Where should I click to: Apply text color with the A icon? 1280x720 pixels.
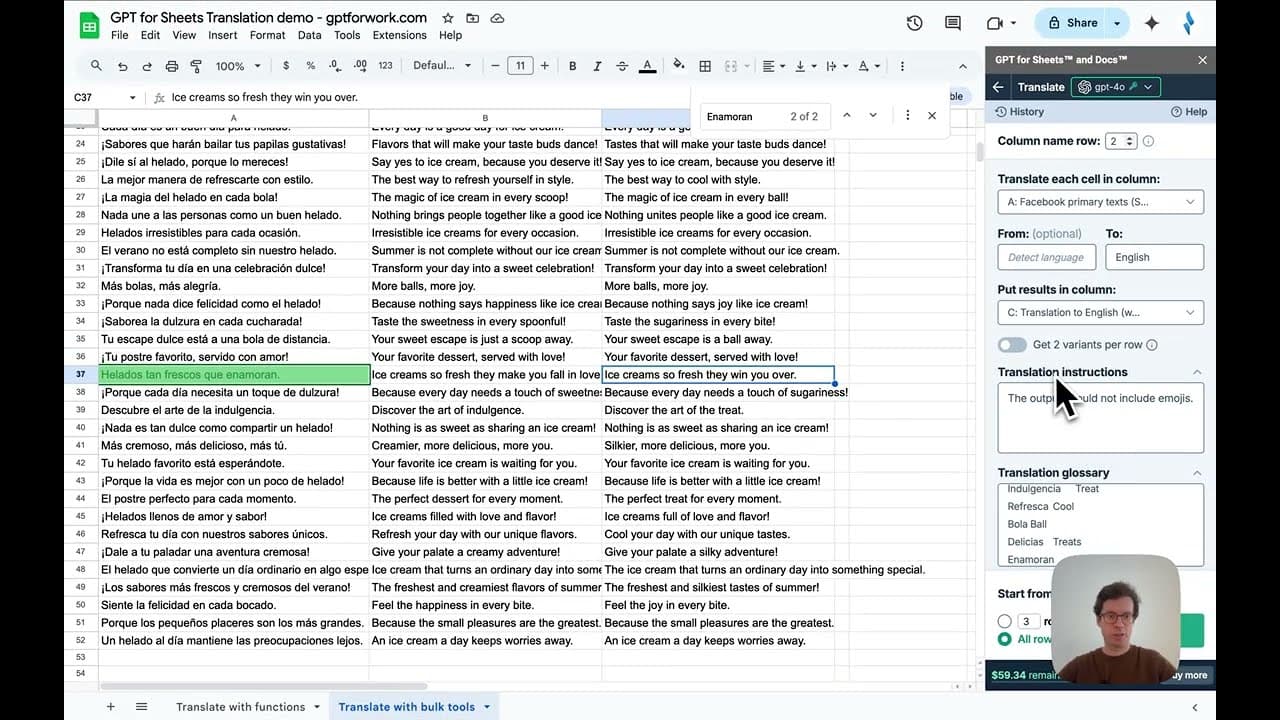click(648, 66)
